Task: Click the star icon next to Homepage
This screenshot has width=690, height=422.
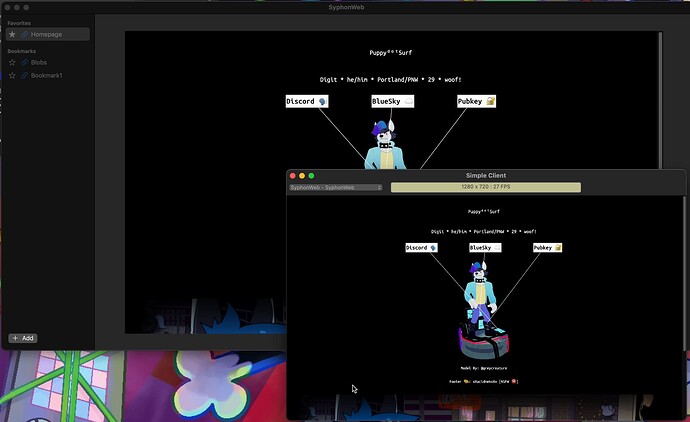Action: click(x=12, y=34)
